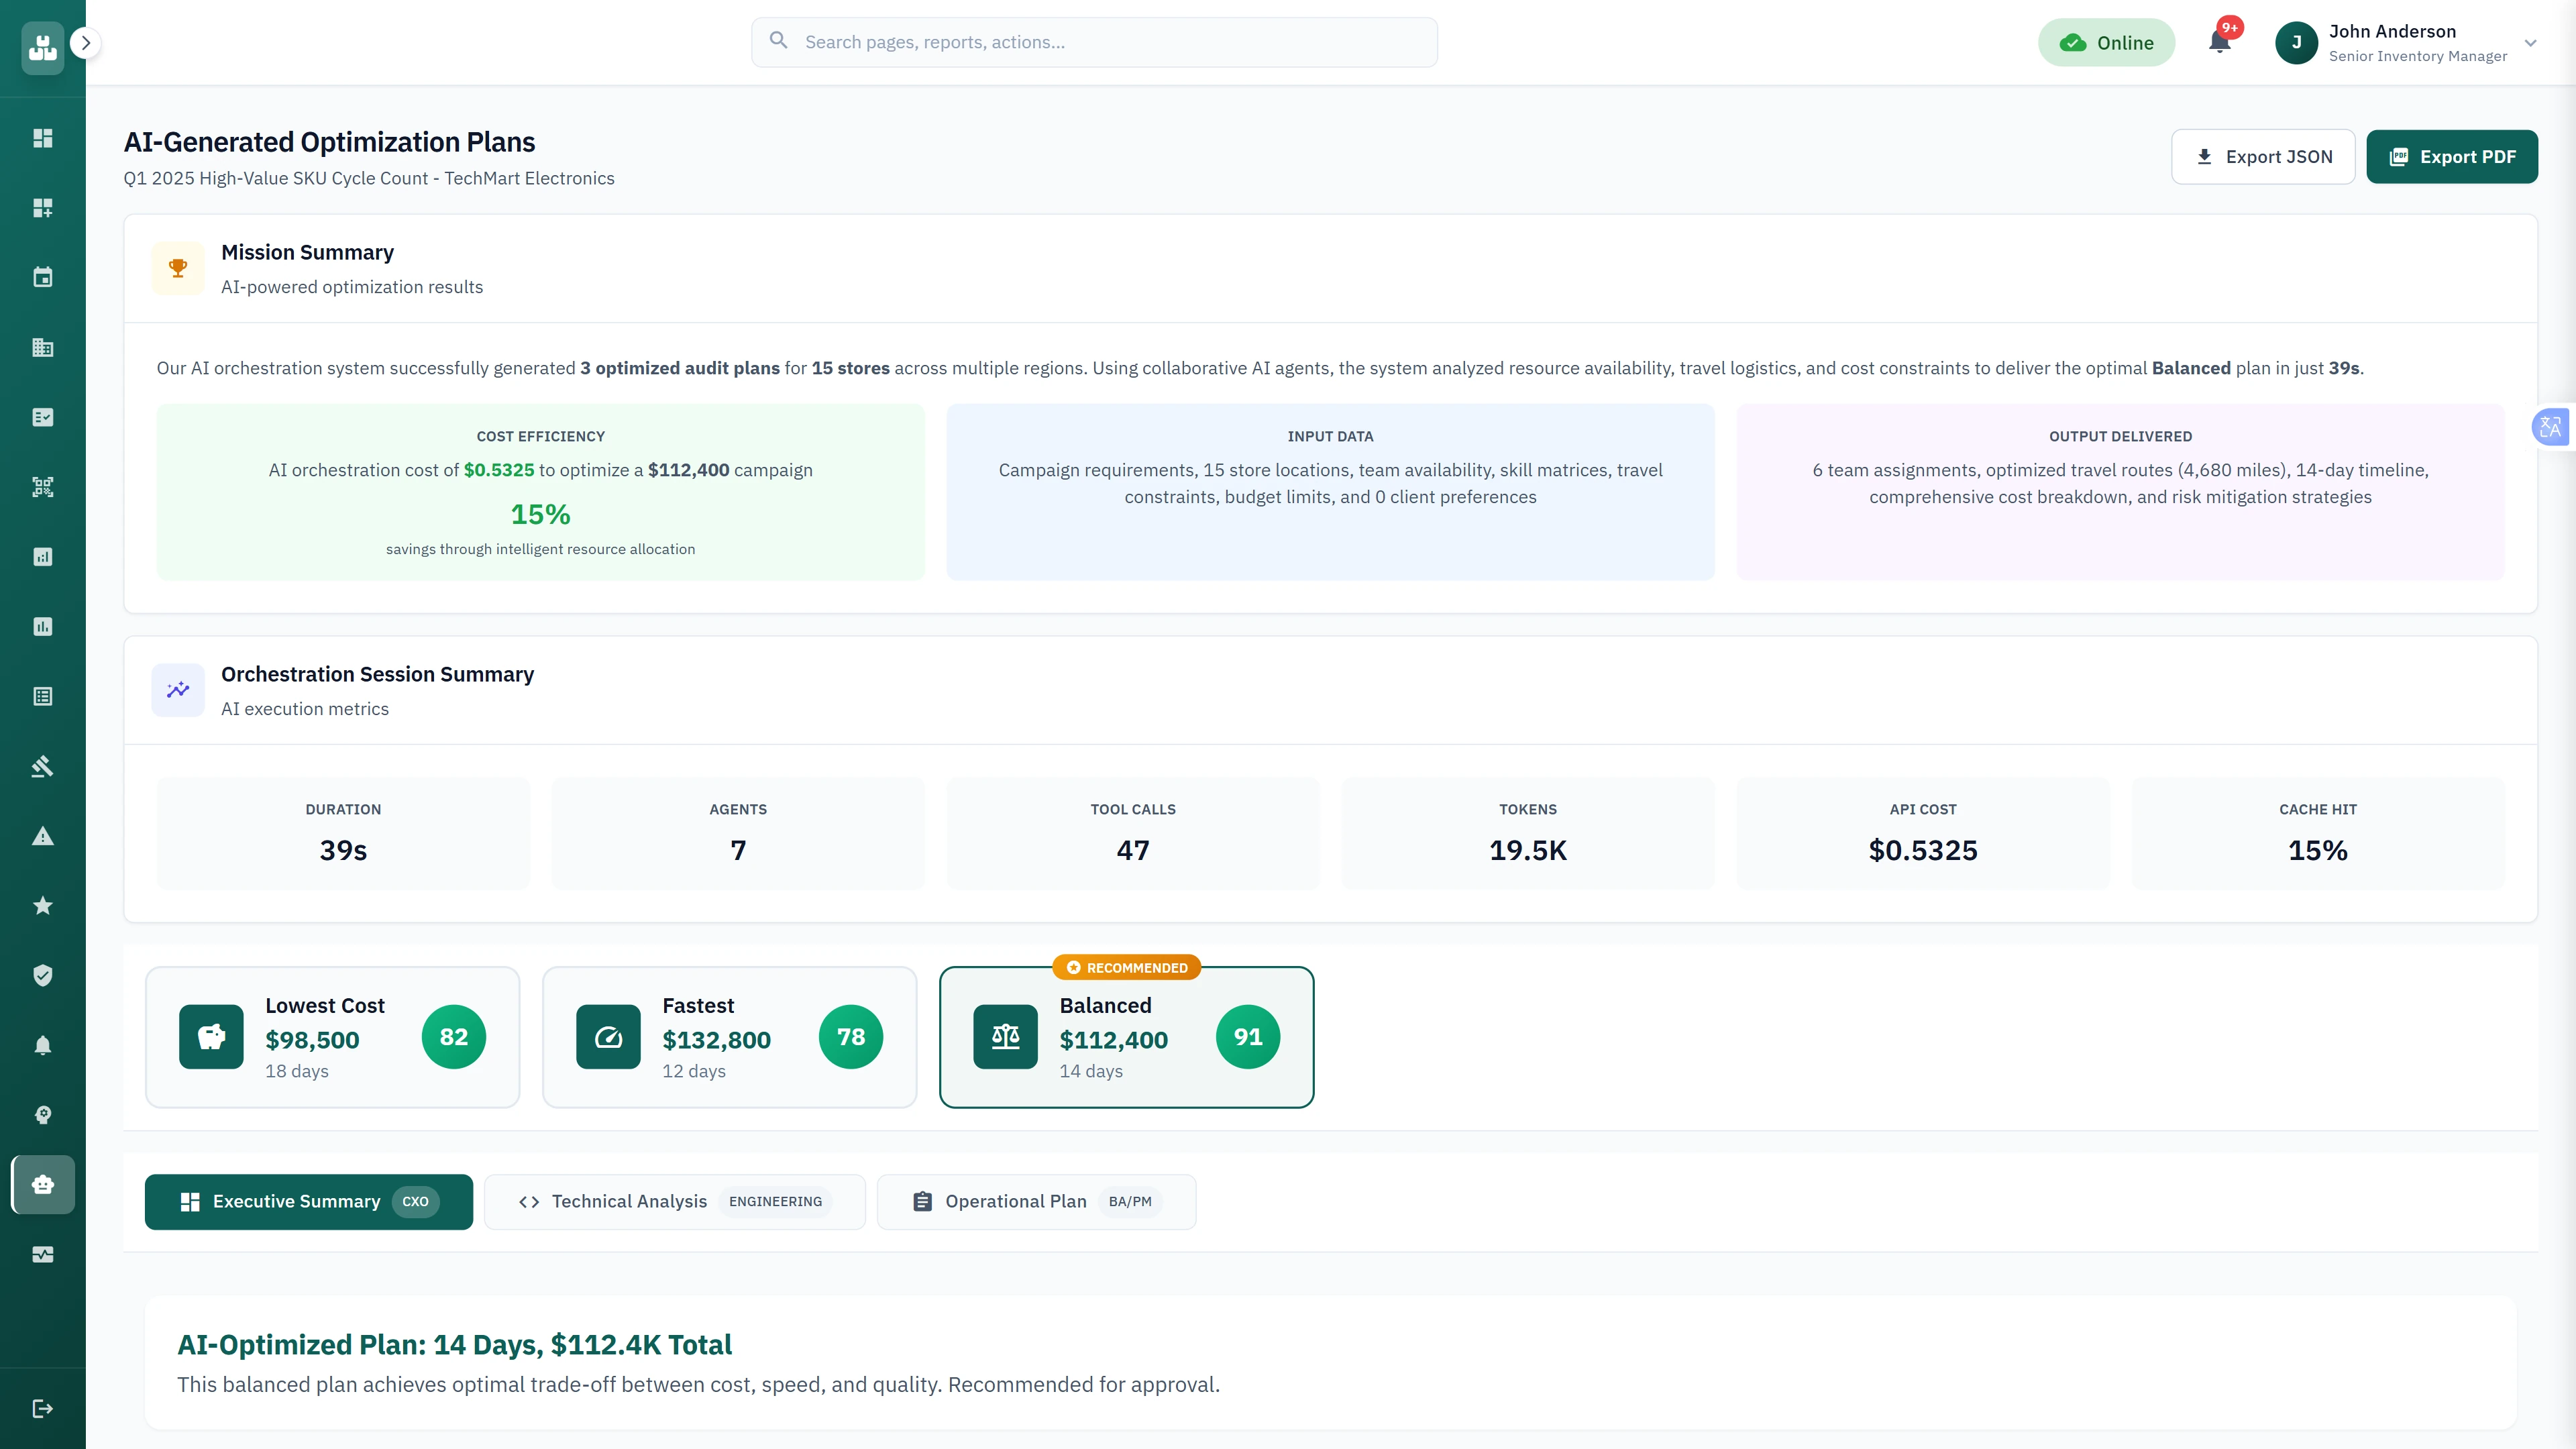This screenshot has width=2576, height=1449.
Task: Open the Dashboard icon in sidebar
Action: (x=42, y=138)
